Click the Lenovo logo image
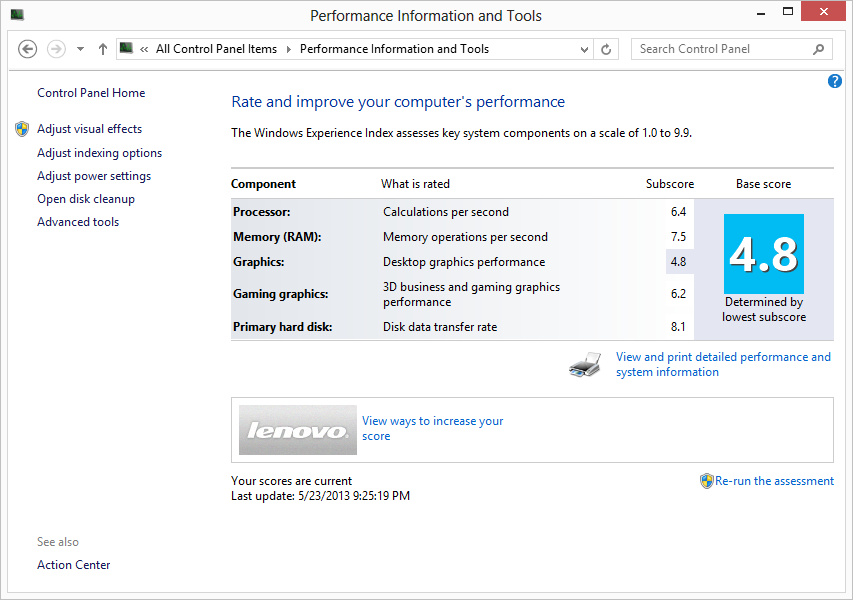Image resolution: width=853 pixels, height=600 pixels. 298,430
